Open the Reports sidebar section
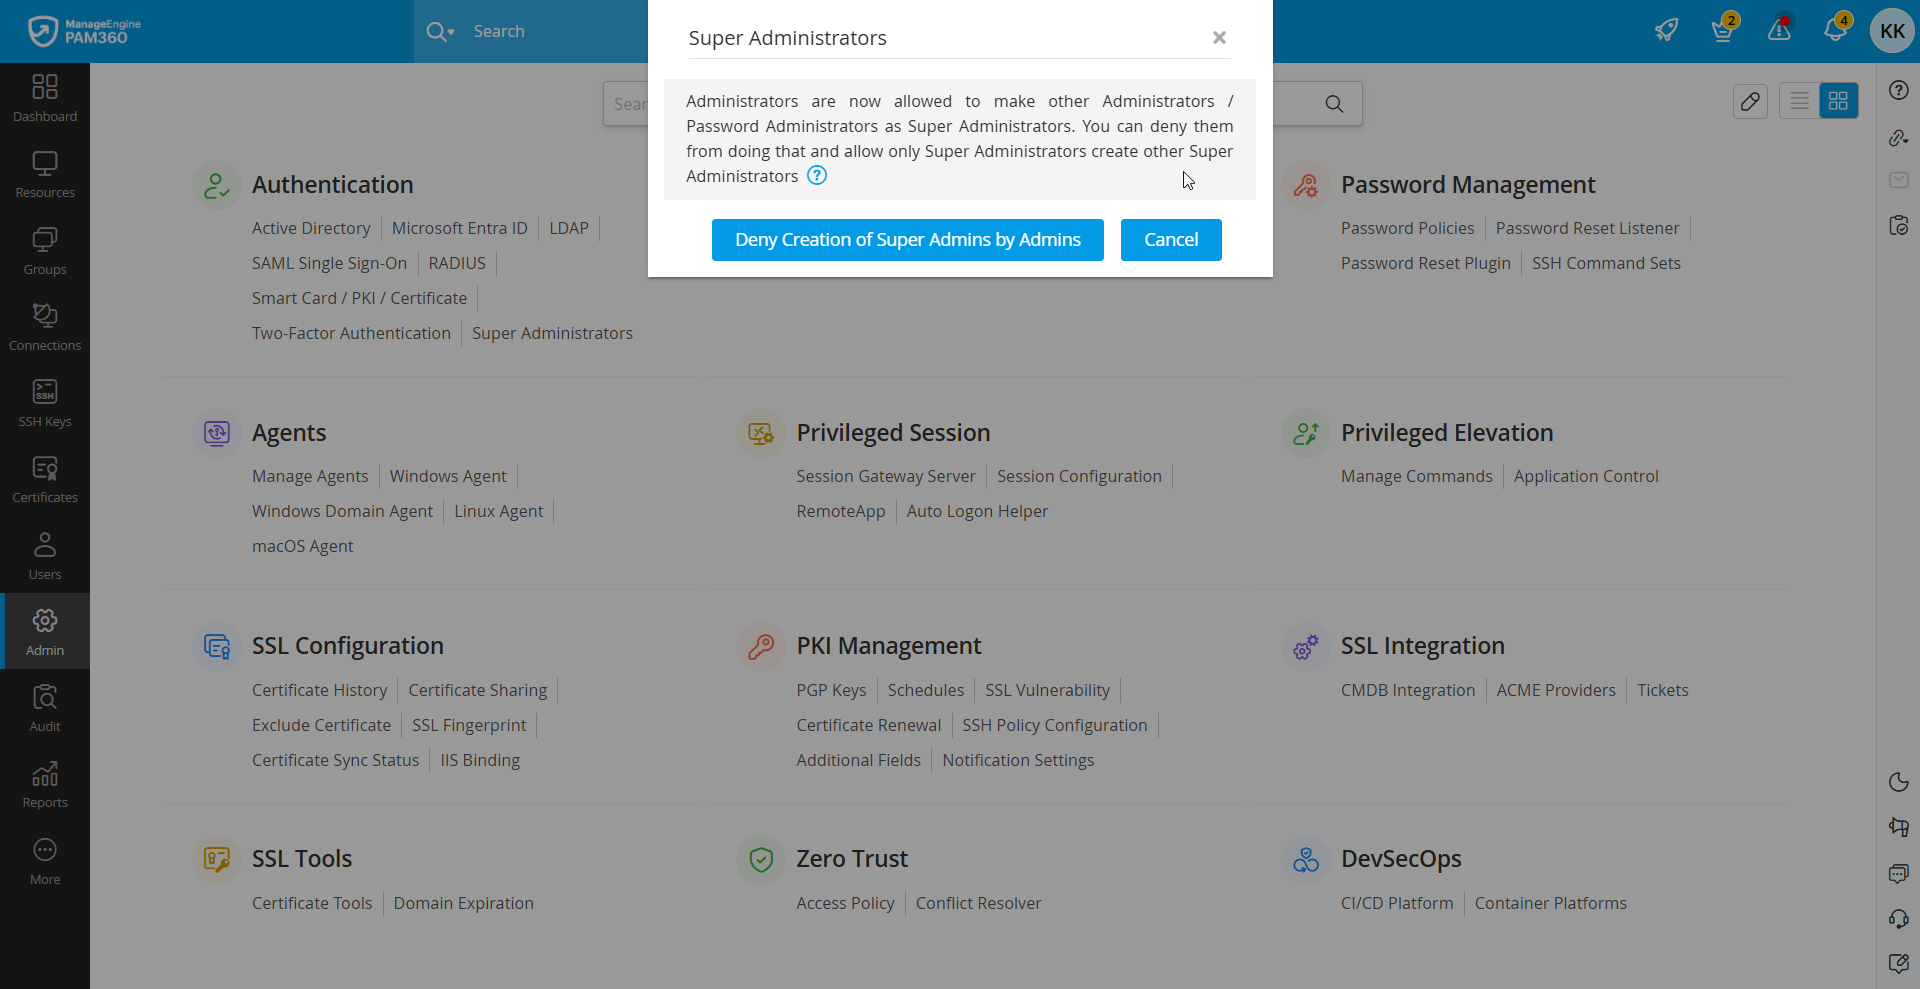 pyautogui.click(x=45, y=784)
